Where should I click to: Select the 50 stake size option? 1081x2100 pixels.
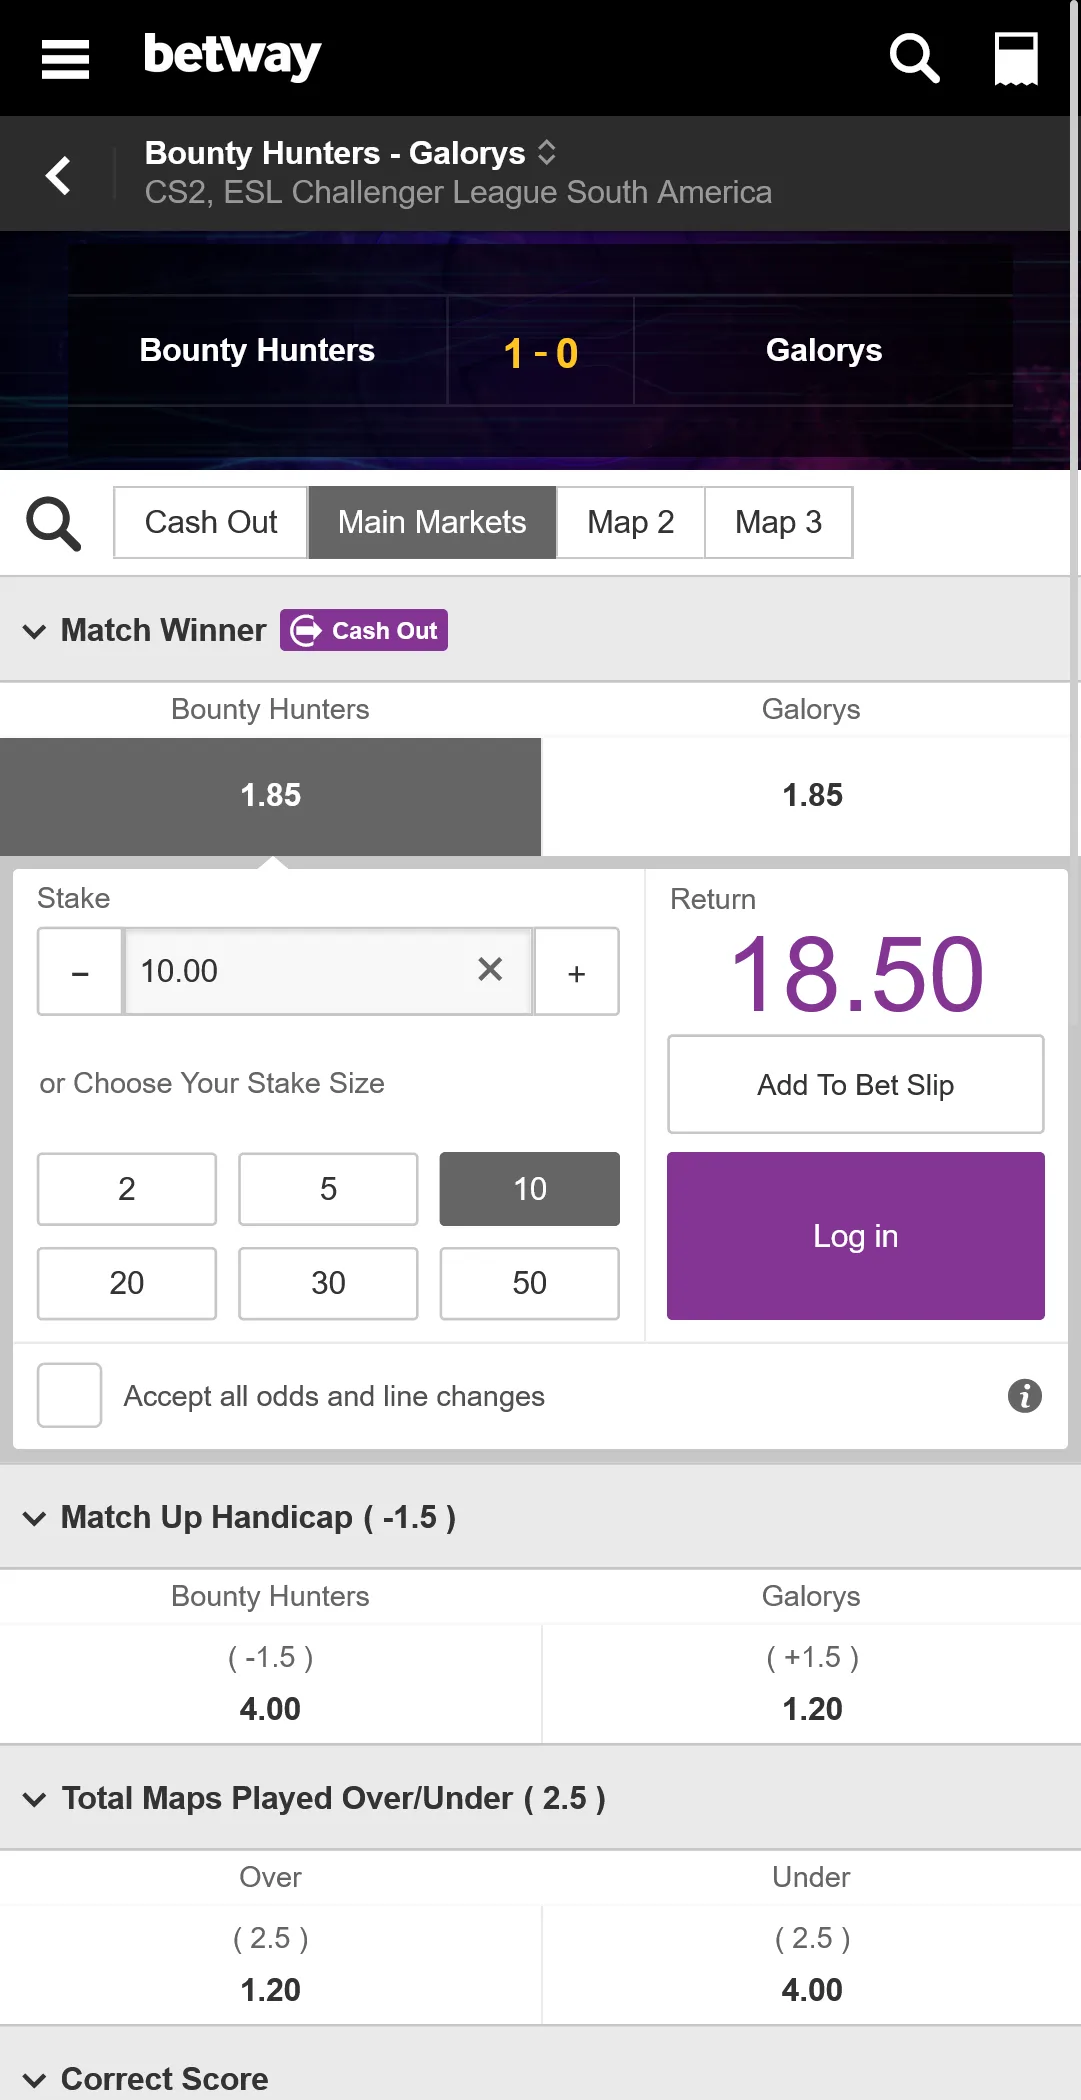[x=529, y=1283]
